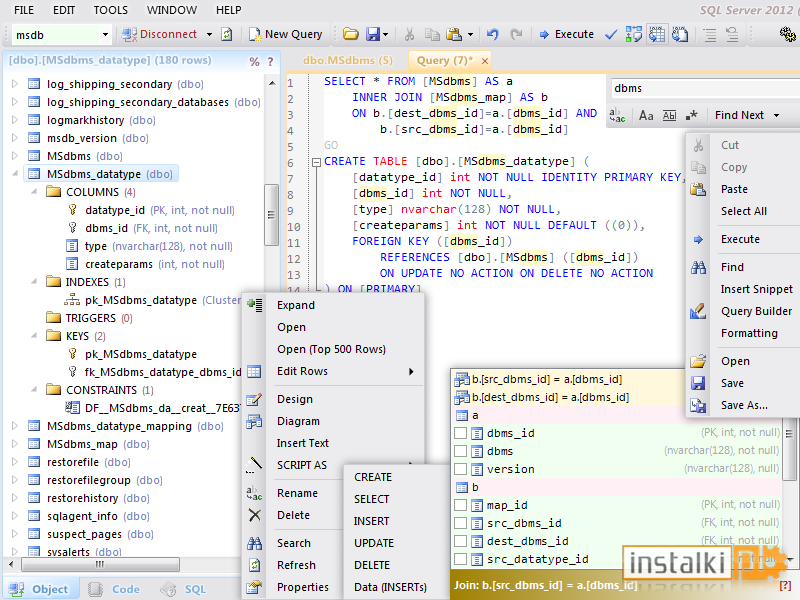800x600 pixels.
Task: Open the HELP menu
Action: pyautogui.click(x=229, y=10)
